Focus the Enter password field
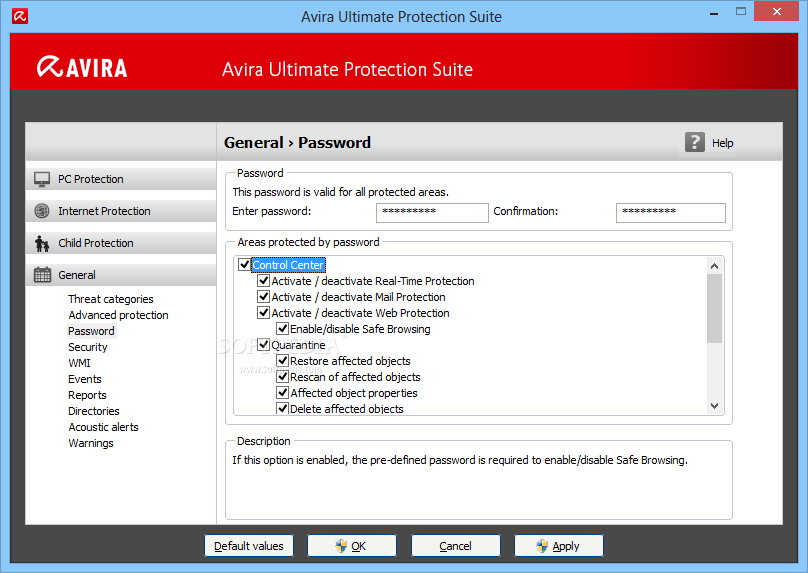This screenshot has height=573, width=808. (432, 212)
